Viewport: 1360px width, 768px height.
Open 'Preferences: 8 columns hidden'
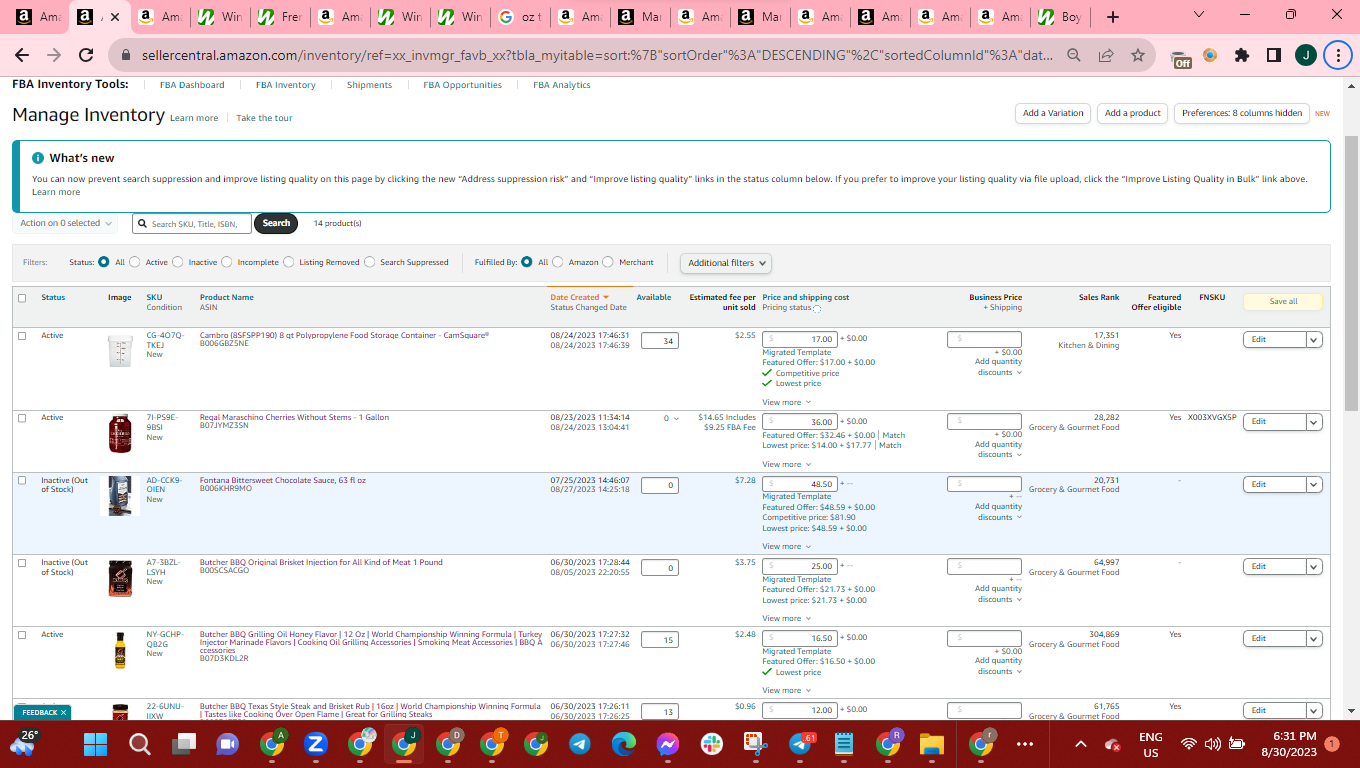tap(1242, 113)
